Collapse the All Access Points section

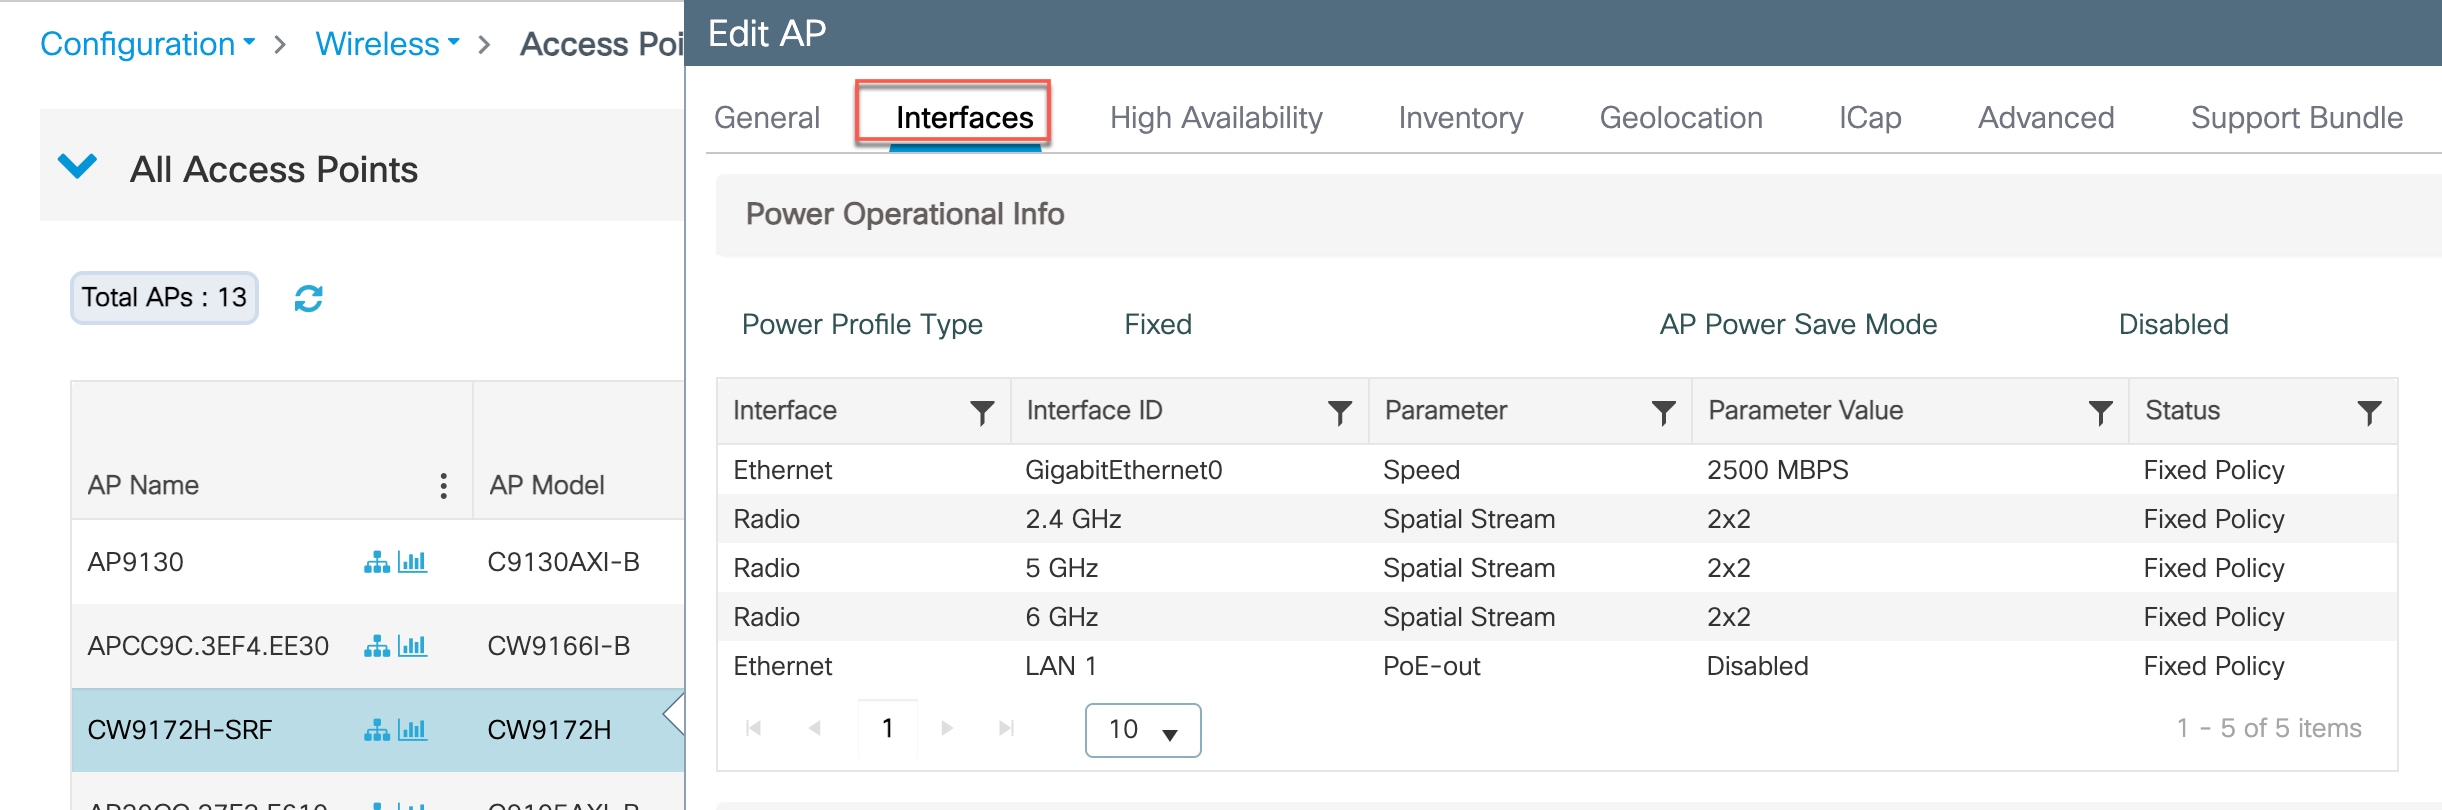[x=77, y=166]
